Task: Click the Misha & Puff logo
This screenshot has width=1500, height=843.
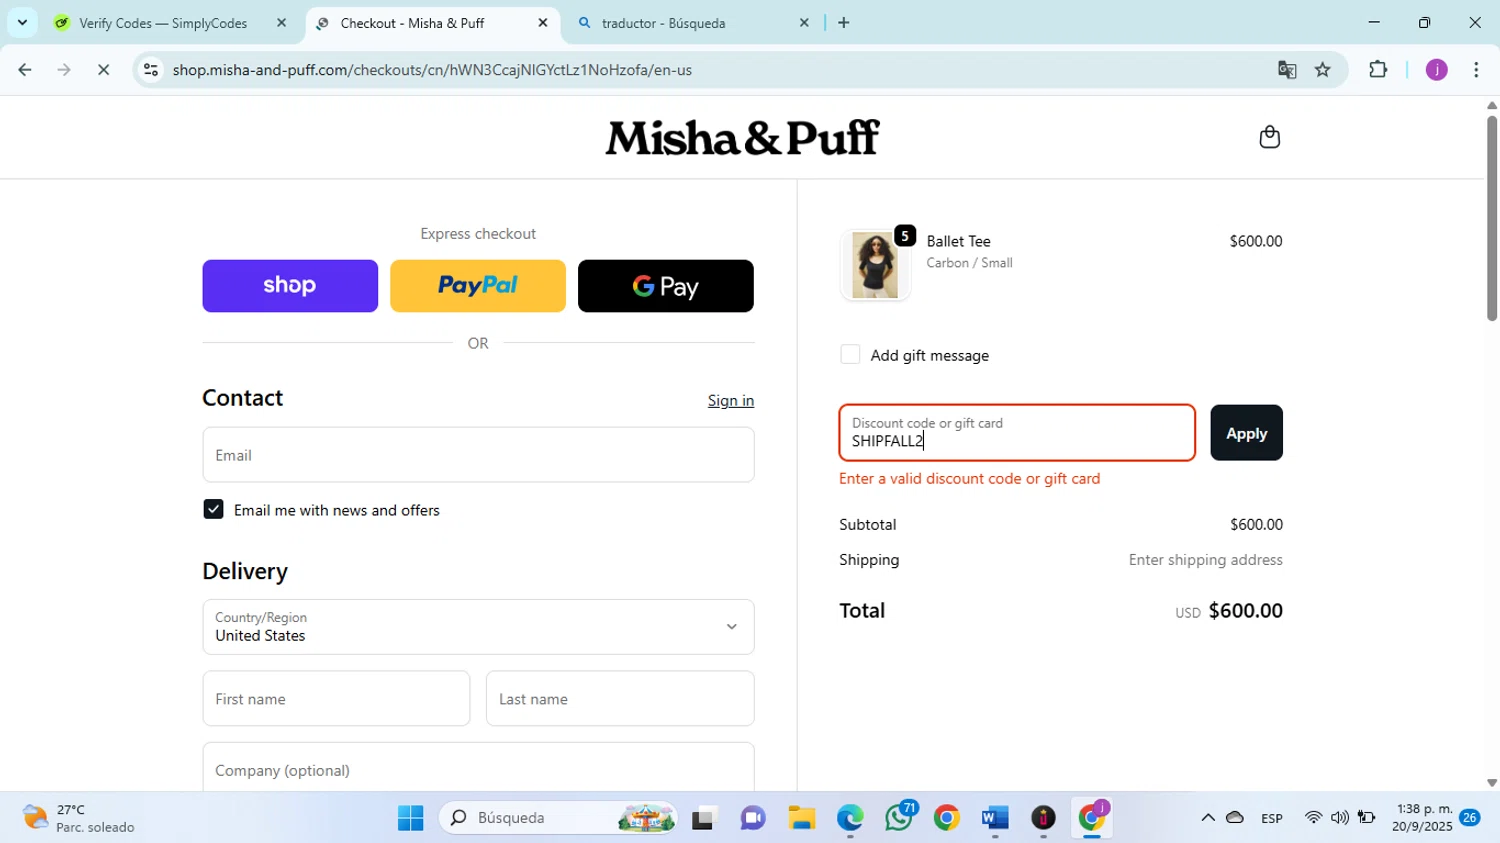Action: pos(742,138)
